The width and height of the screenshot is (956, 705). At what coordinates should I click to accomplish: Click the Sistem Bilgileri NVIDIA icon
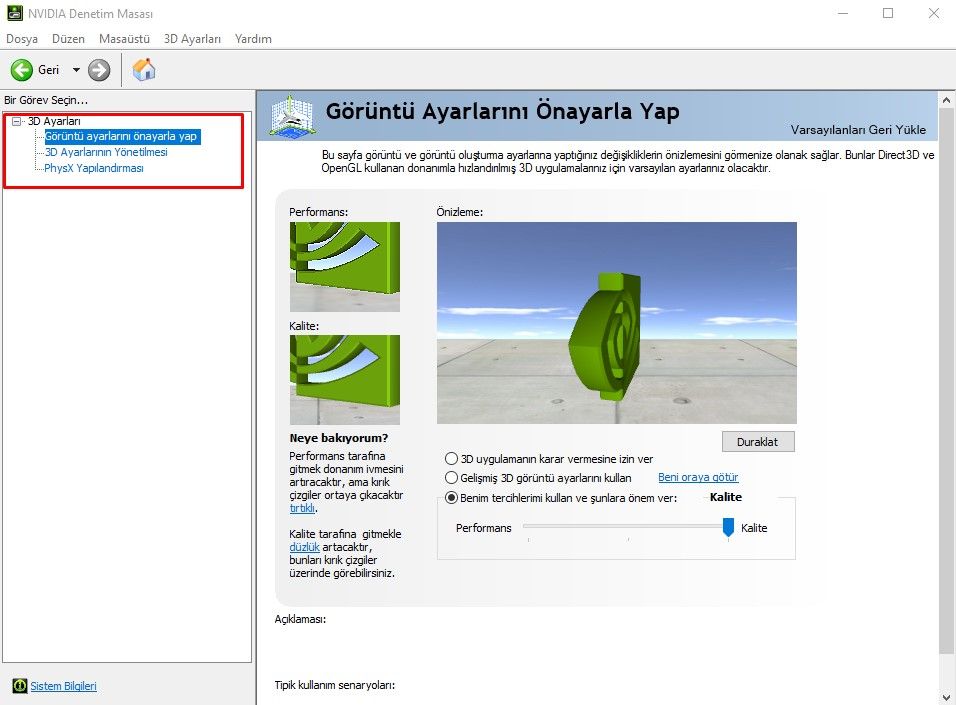click(20, 686)
